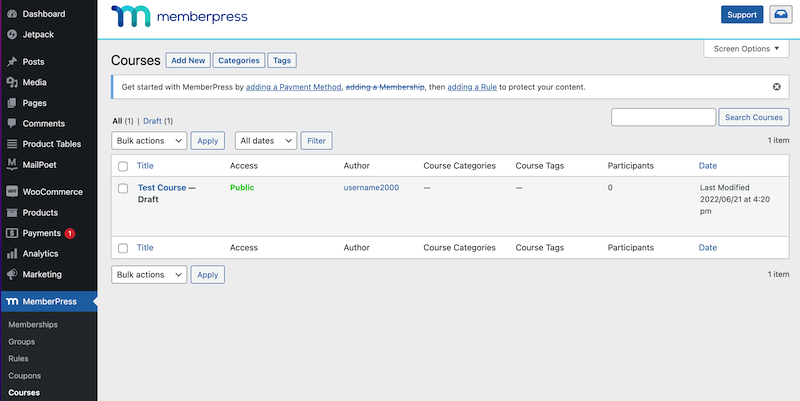The image size is (800, 401).
Task: Click the Last Modified date cell
Action: point(735,199)
